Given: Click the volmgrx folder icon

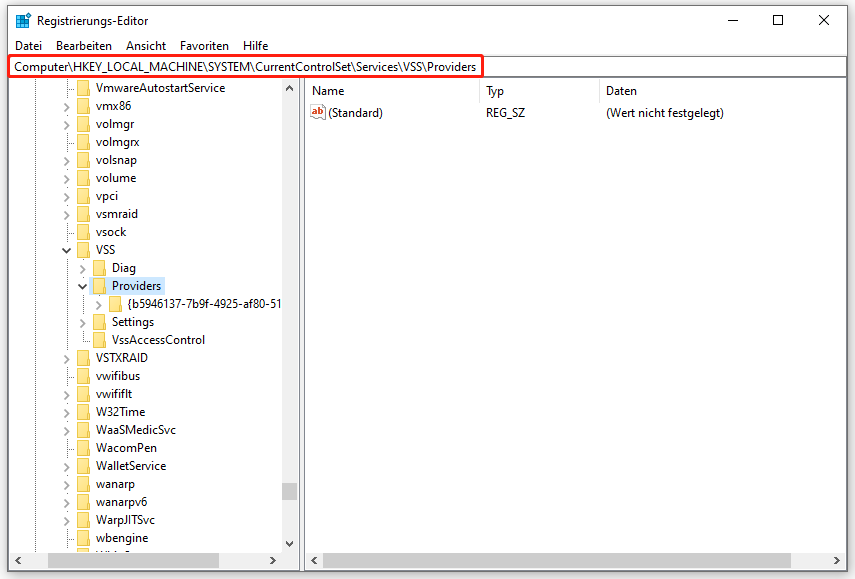Looking at the screenshot, I should 83,142.
